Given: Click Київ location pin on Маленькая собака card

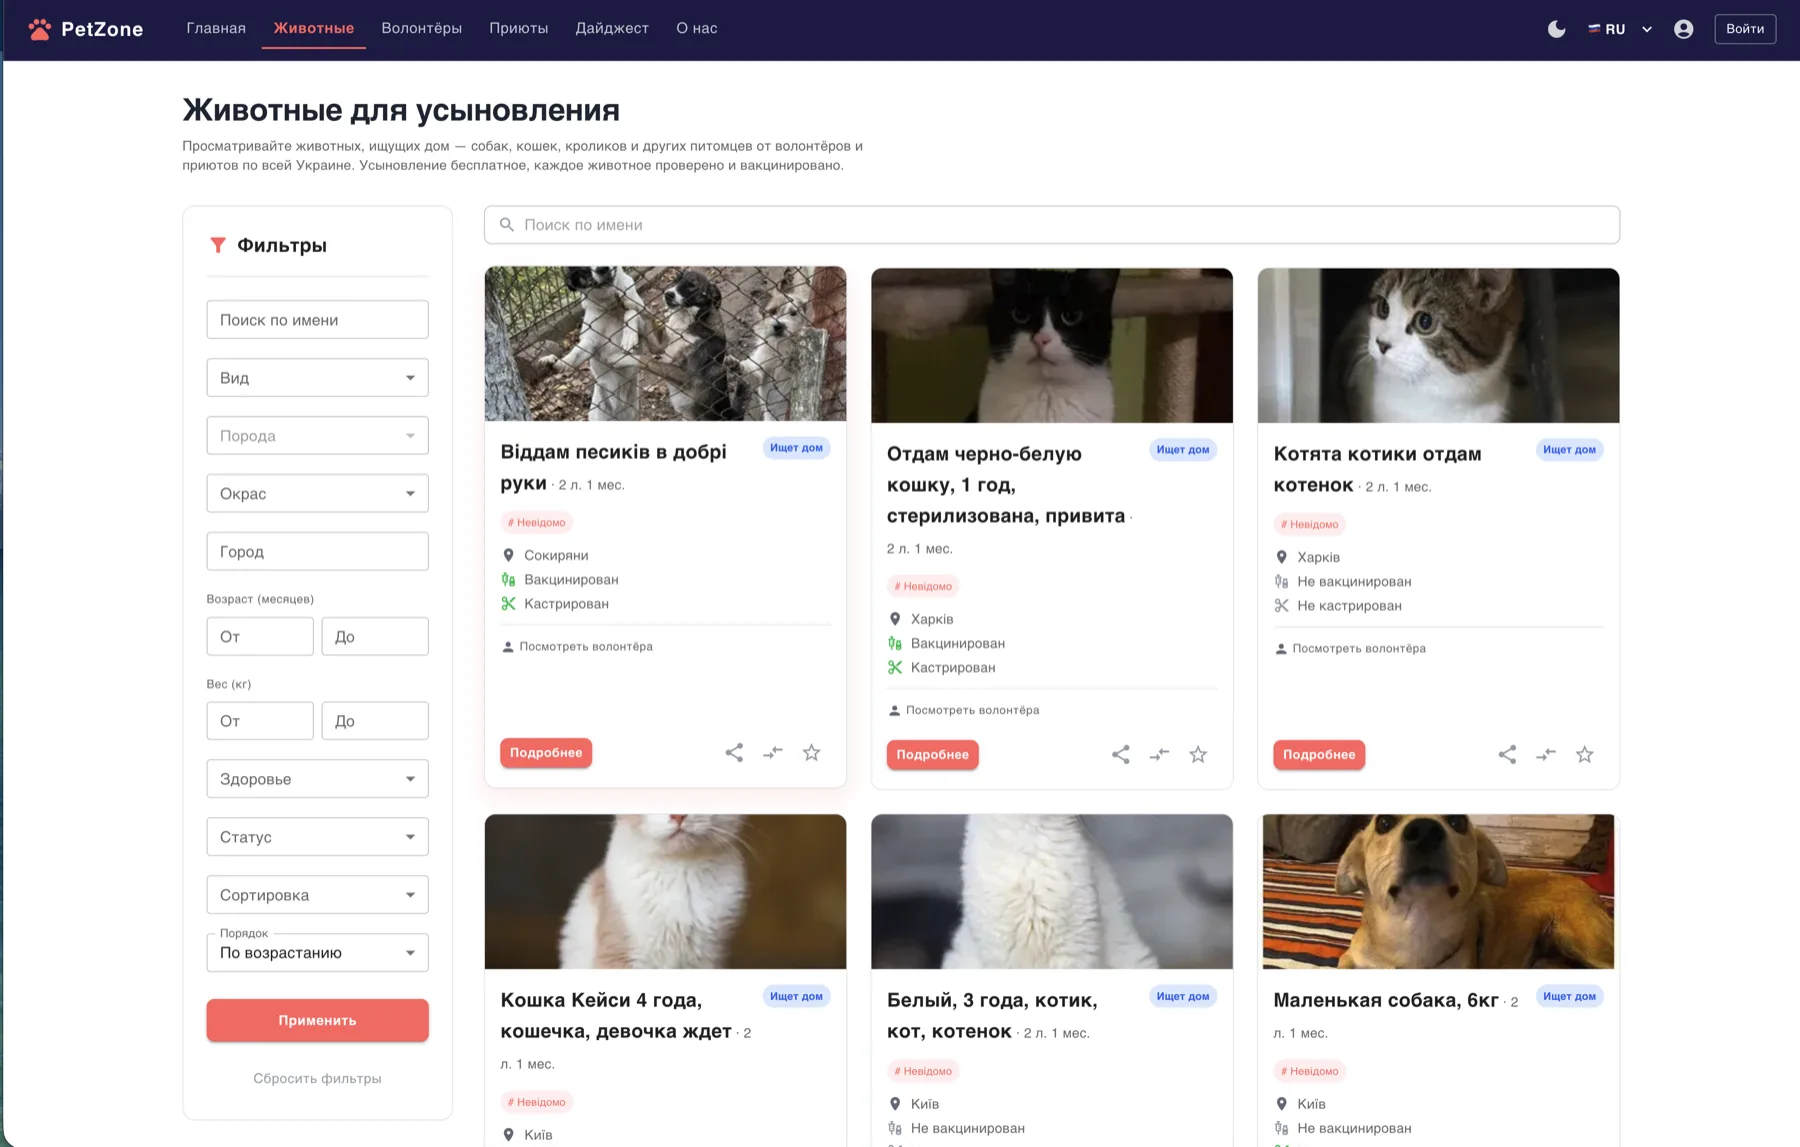Looking at the screenshot, I should click(1281, 1105).
